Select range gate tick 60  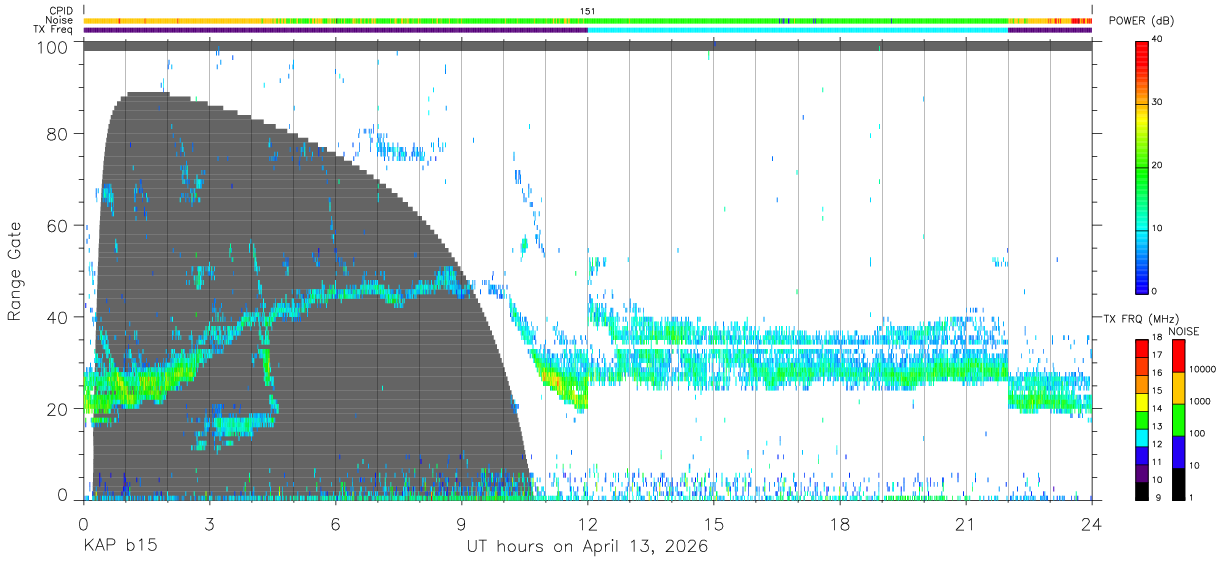pyautogui.click(x=59, y=225)
